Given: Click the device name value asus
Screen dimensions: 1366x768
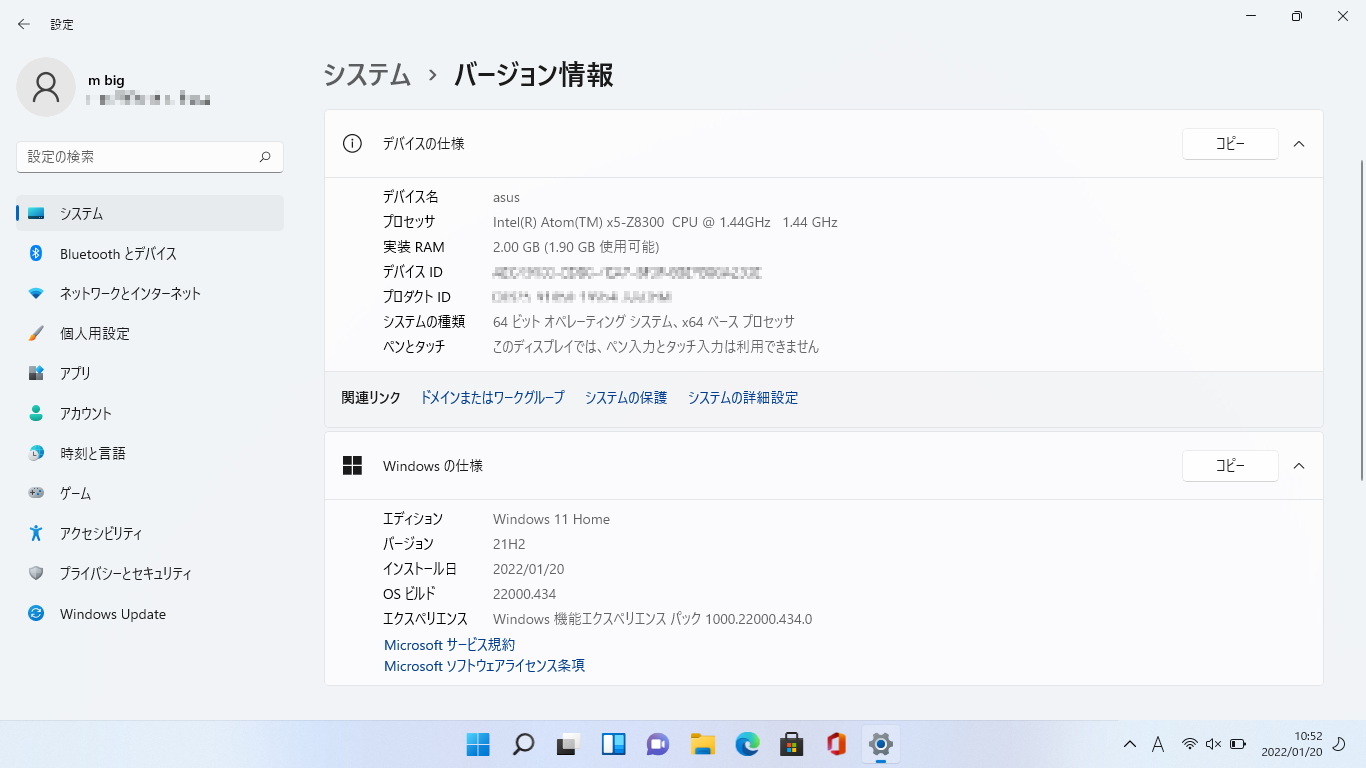Looking at the screenshot, I should click(x=507, y=197).
